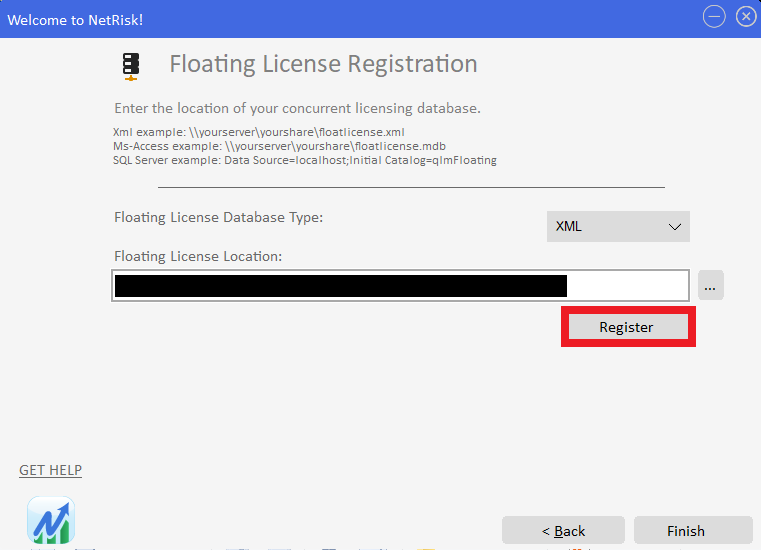Viewport: 761px width, 550px height.
Task: Expand the XML combo box chevron arrow
Action: (x=675, y=227)
